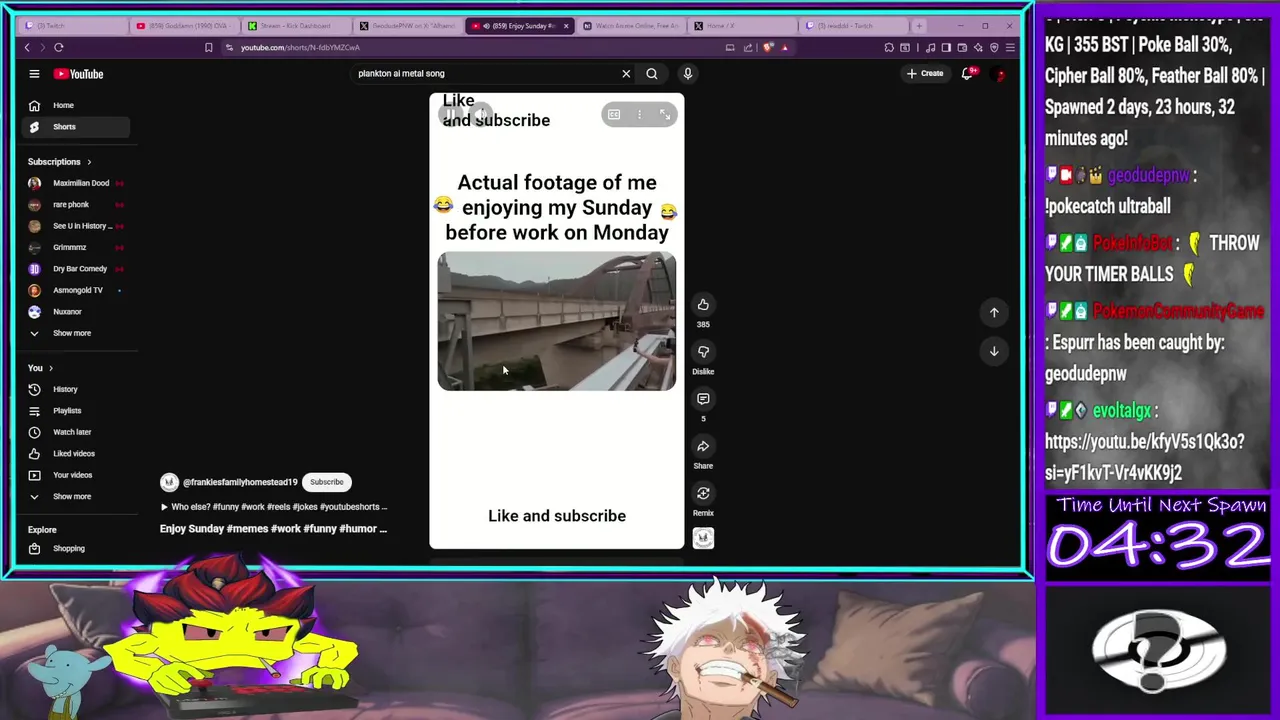
Task: Switch to the GeodudePNW on X tab
Action: tap(407, 25)
